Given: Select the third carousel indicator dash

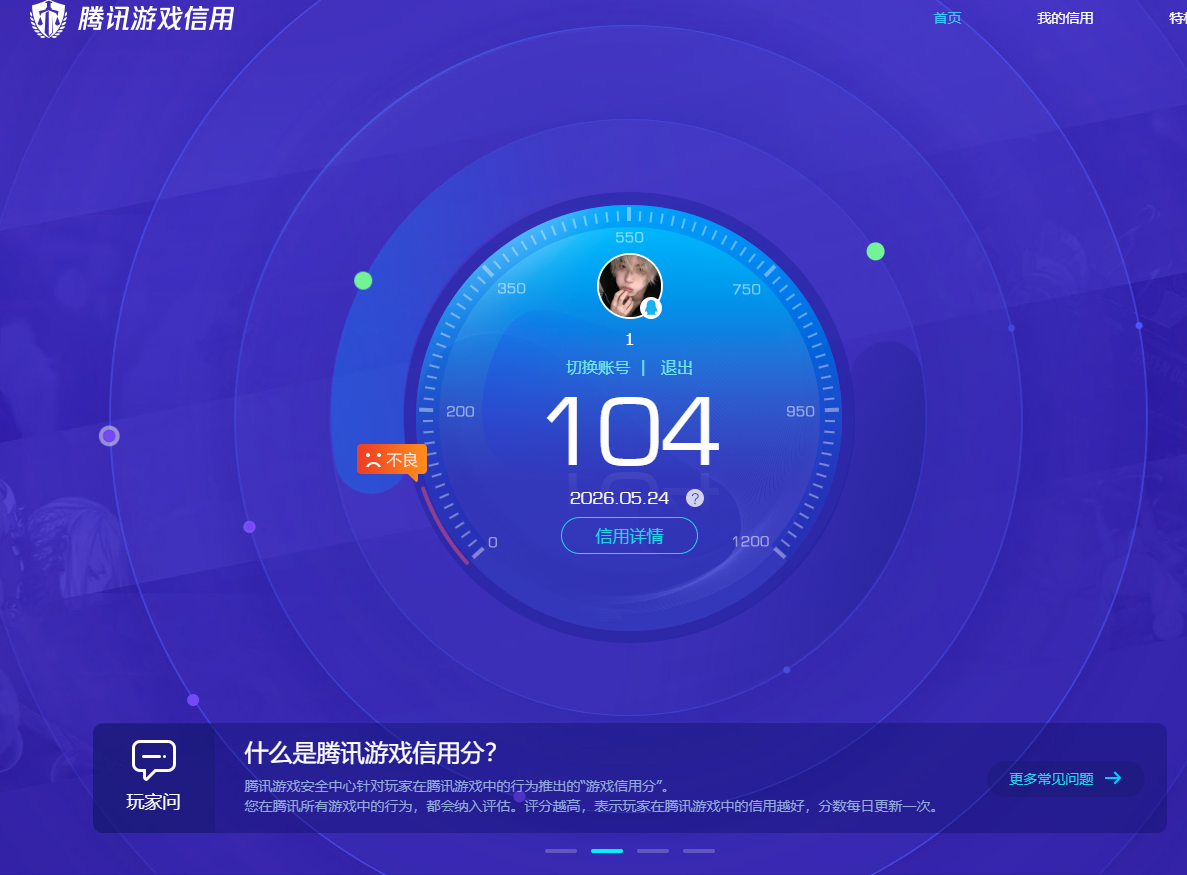Looking at the screenshot, I should tap(653, 851).
